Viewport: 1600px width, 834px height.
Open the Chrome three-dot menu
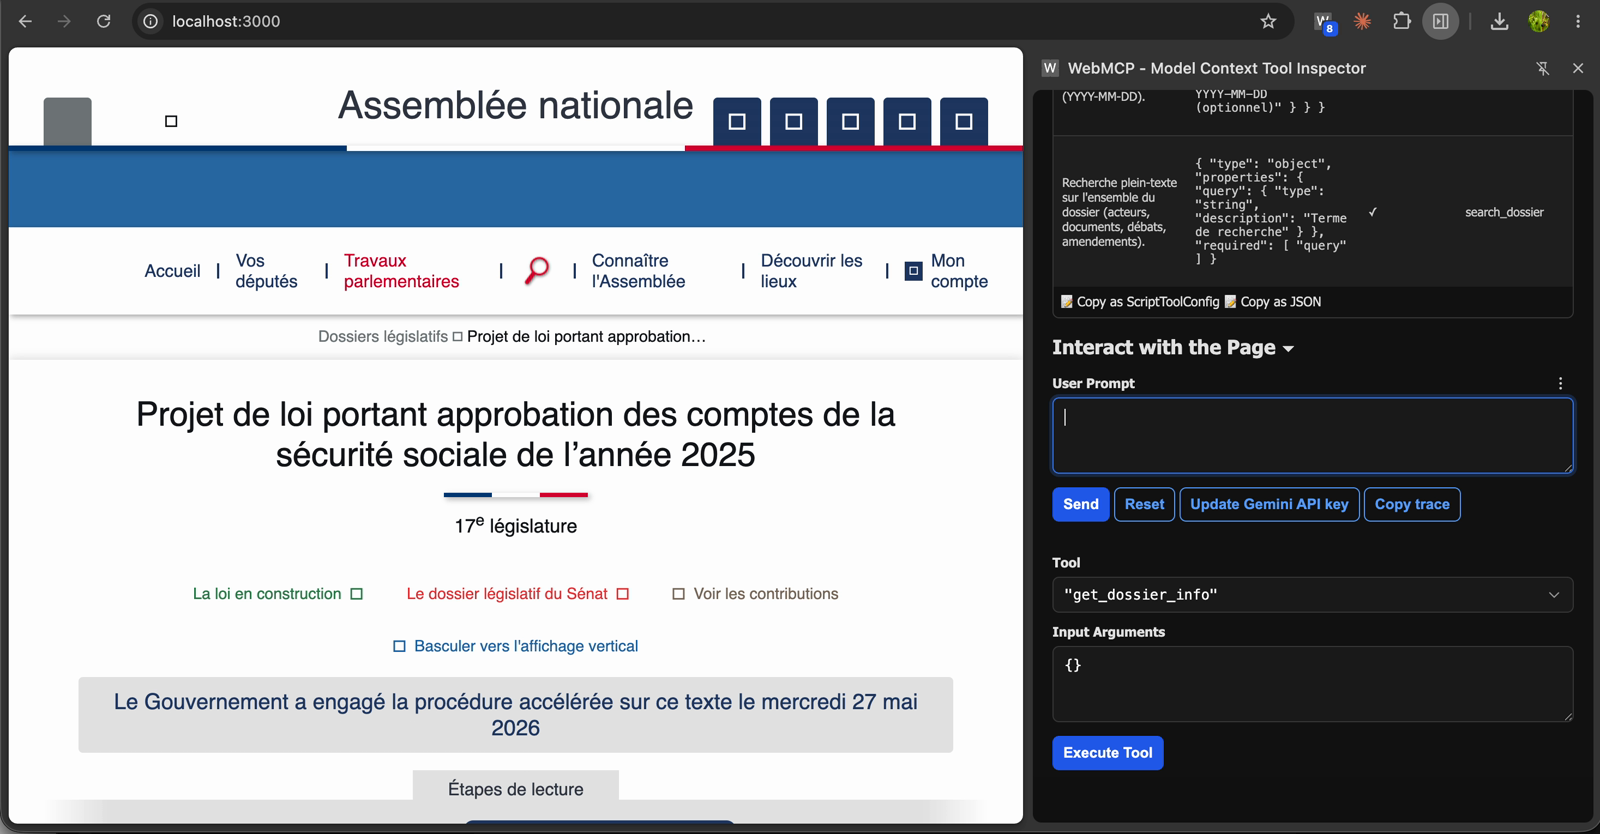click(x=1578, y=21)
